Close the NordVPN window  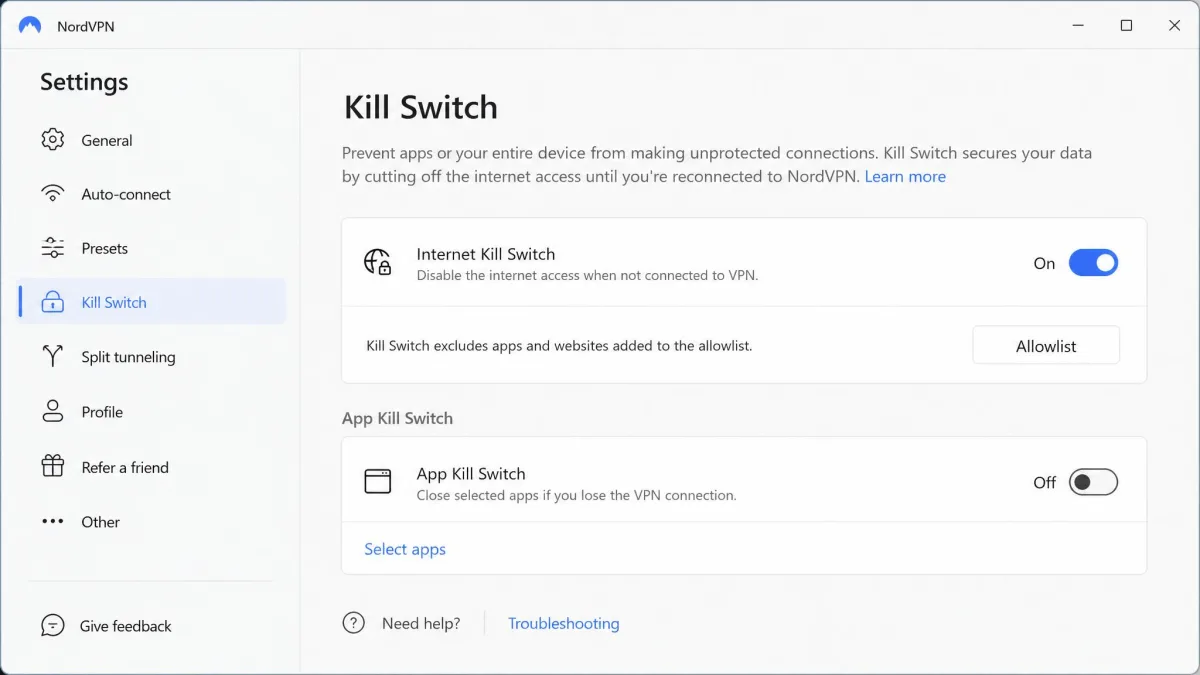[1175, 26]
